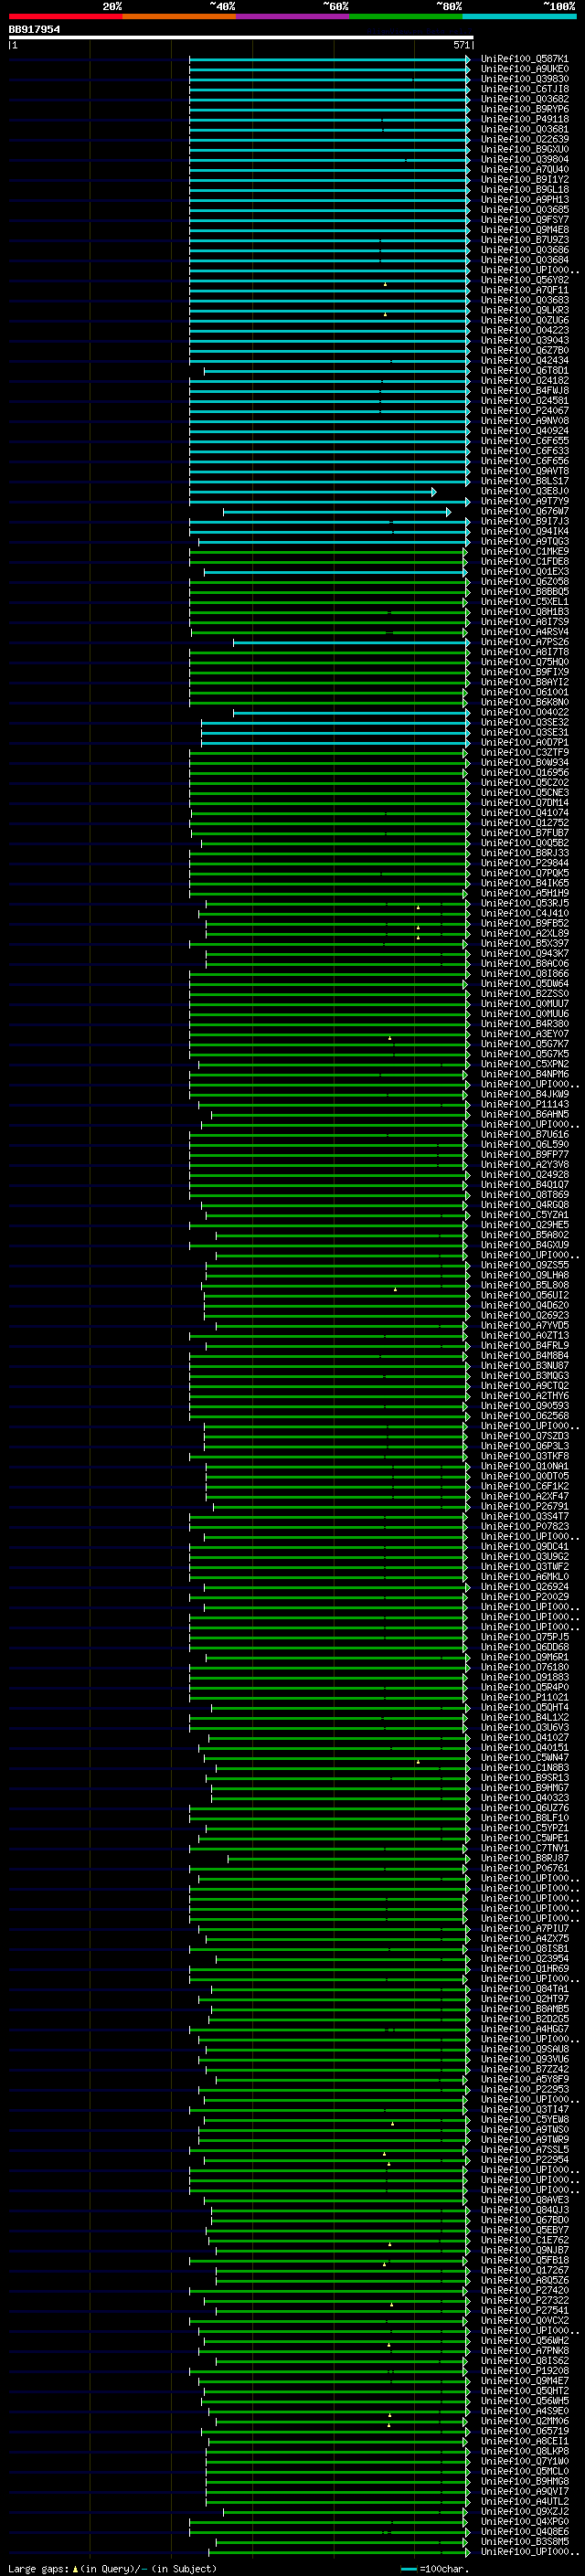Viewport: 585px width, 2576px height.
Task: Select subject UniRef100_O22639
Action: click(x=524, y=140)
